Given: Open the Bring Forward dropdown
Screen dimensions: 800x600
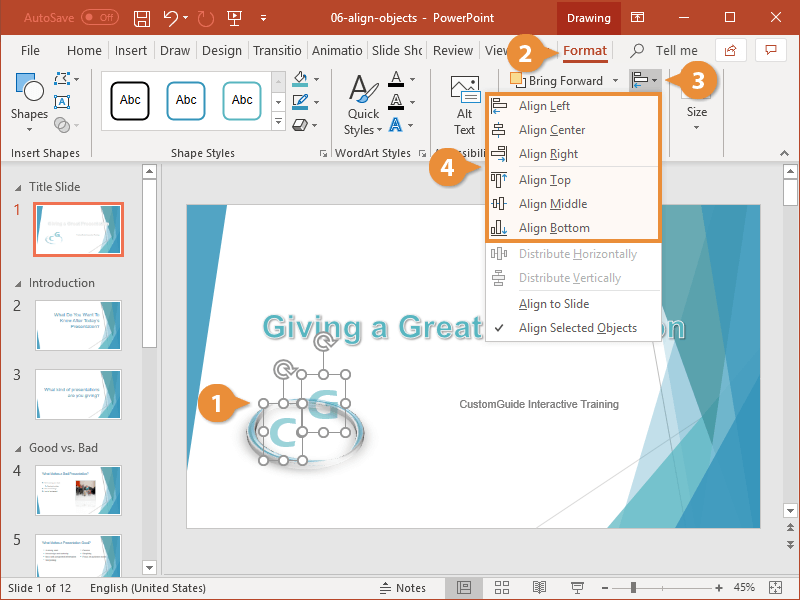Looking at the screenshot, I should pyautogui.click(x=615, y=80).
